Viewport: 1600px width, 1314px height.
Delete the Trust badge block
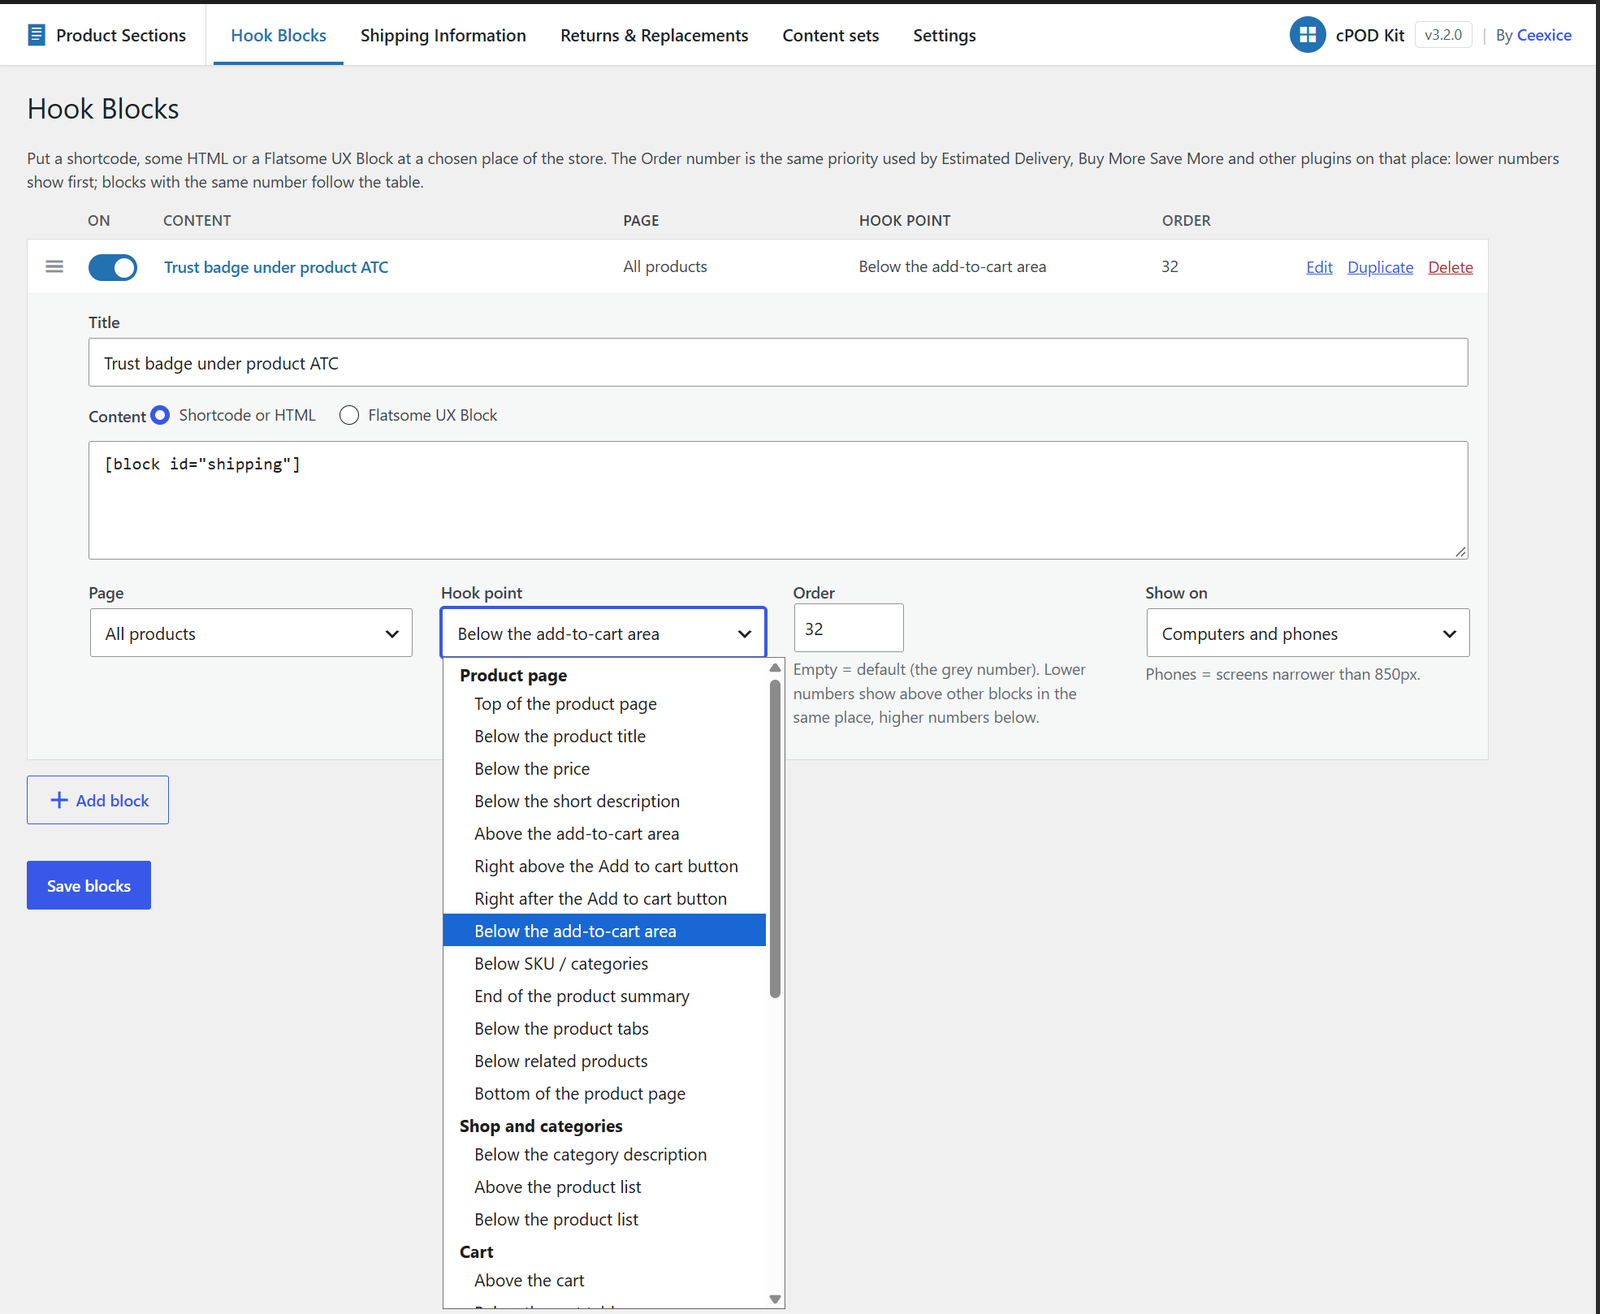[1450, 267]
